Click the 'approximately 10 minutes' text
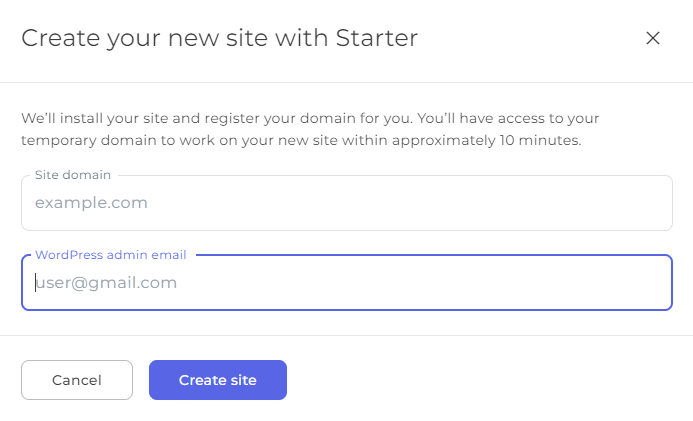Screen dimensions: 693x421 [486, 141]
